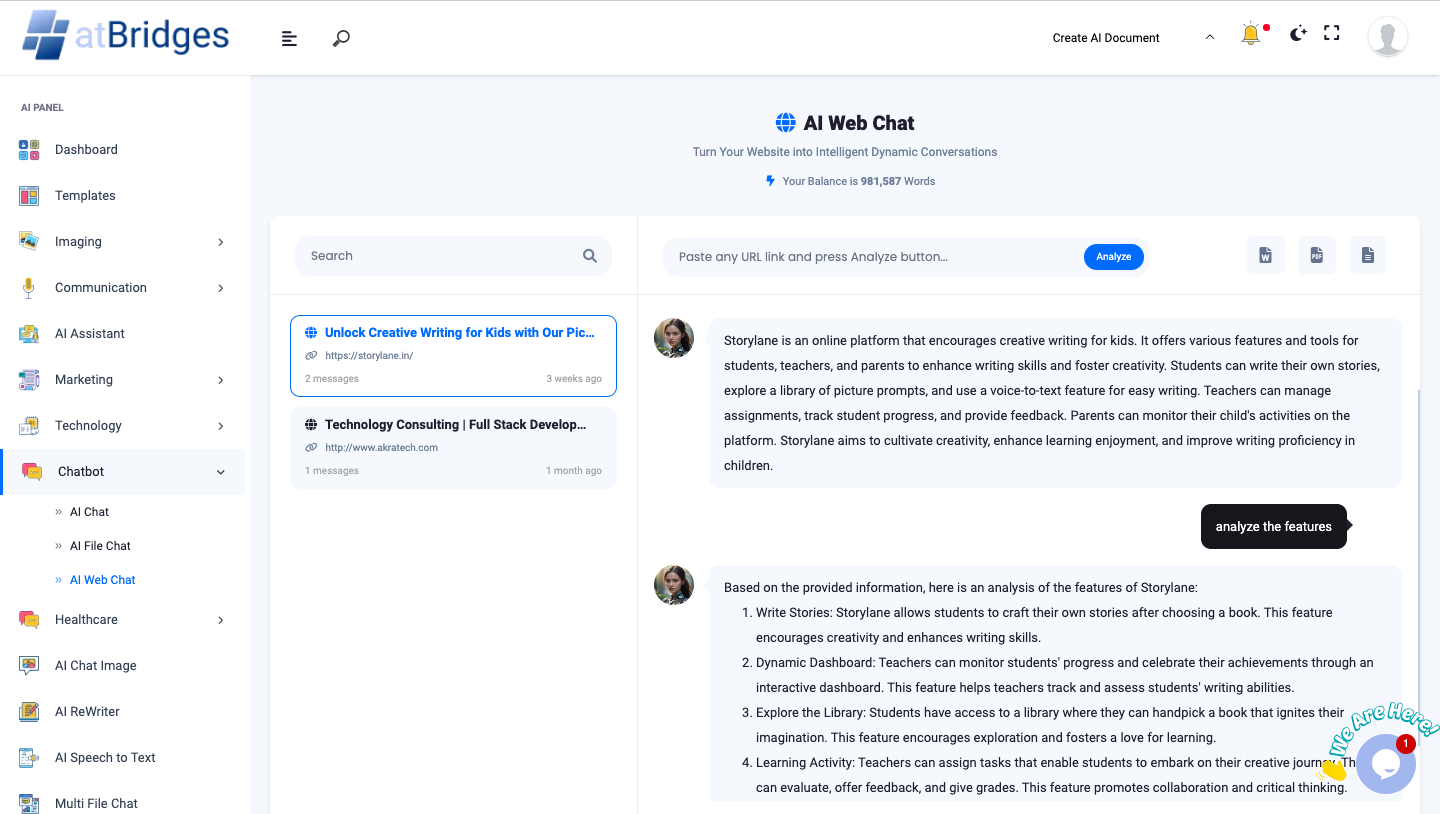Image resolution: width=1440 pixels, height=814 pixels.
Task: Click '3 weeks ago' timestamp
Action: tap(574, 379)
